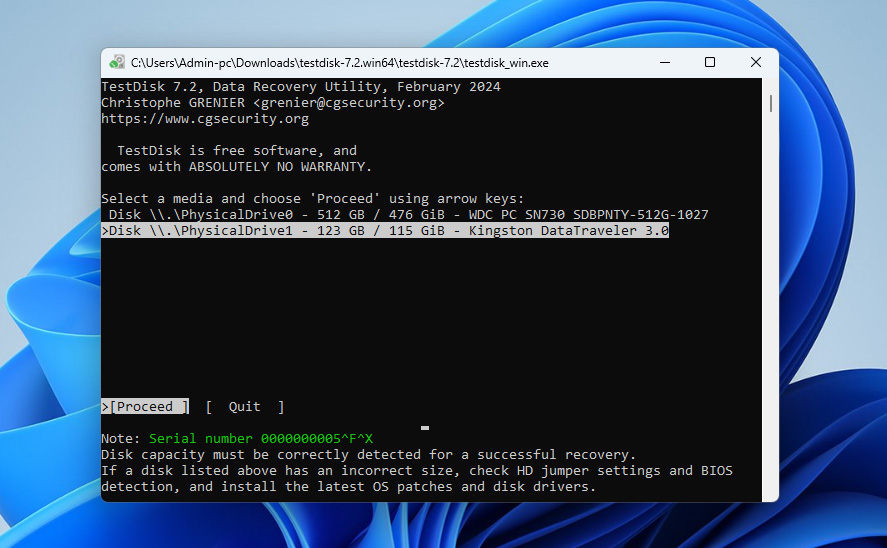Click the https://www.cgsecurity.org URL

tap(205, 119)
